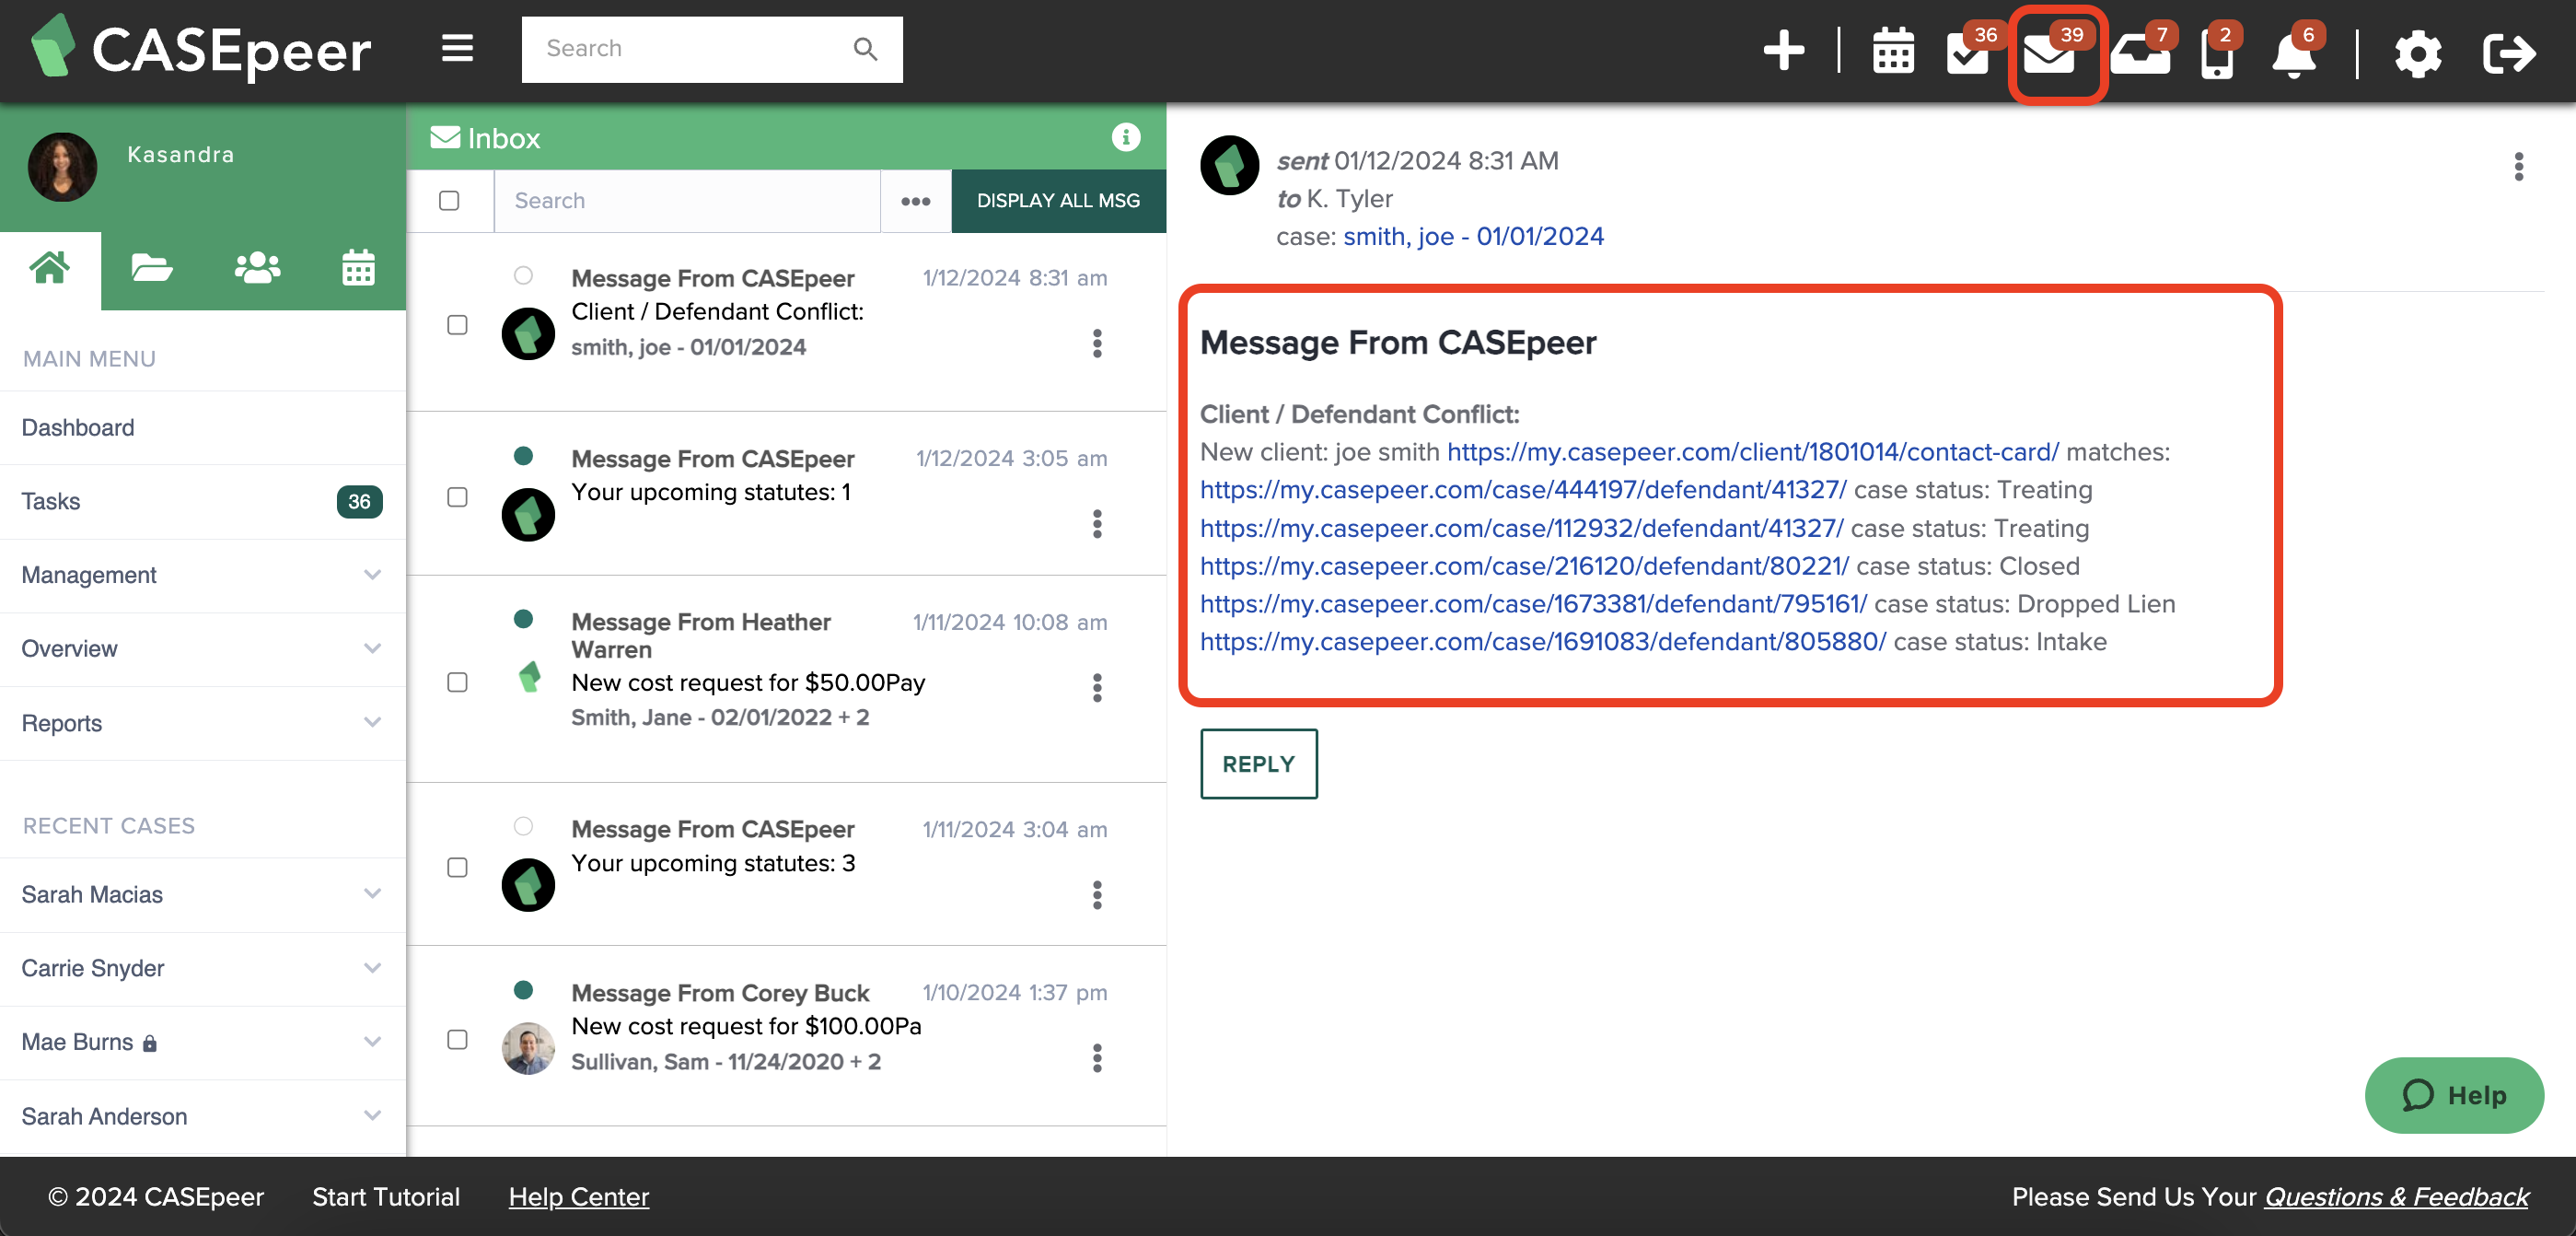2576x1236 pixels.
Task: Open case 216120 defendant link
Action: 1524,566
